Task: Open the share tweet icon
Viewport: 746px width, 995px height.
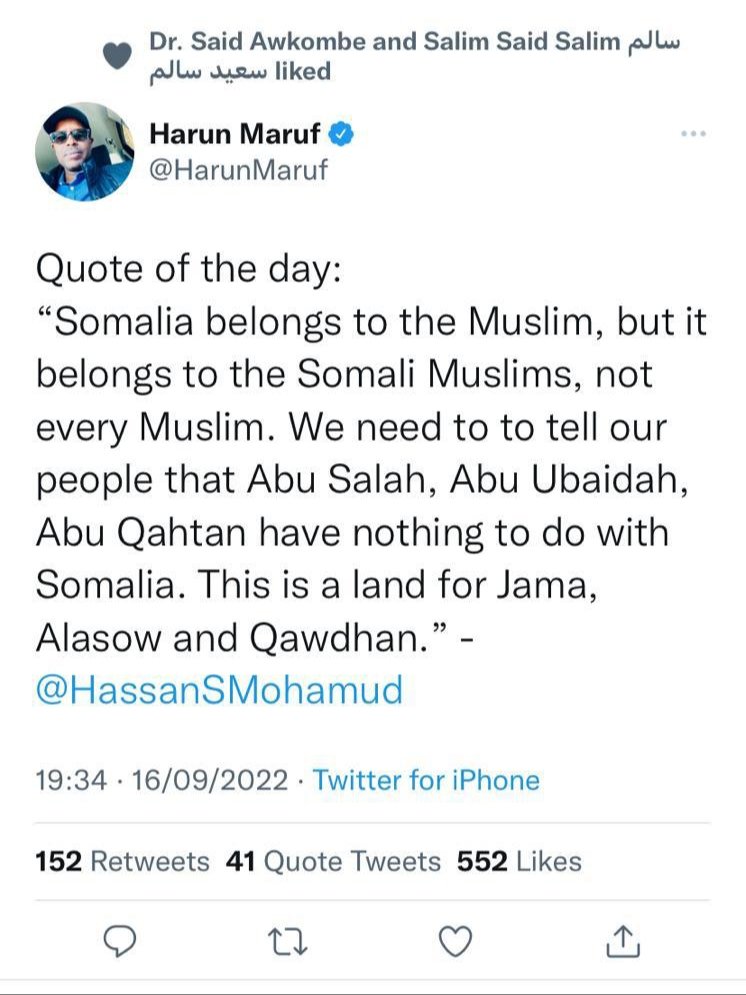Action: 623,939
